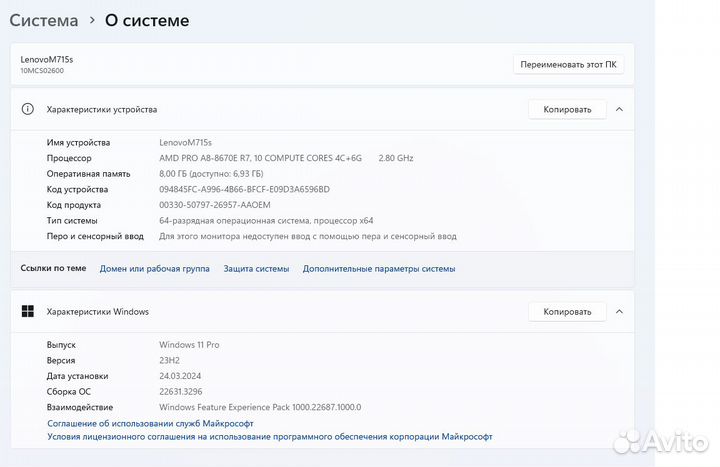
Task: Select pen and touch input description text
Action: tap(308, 236)
